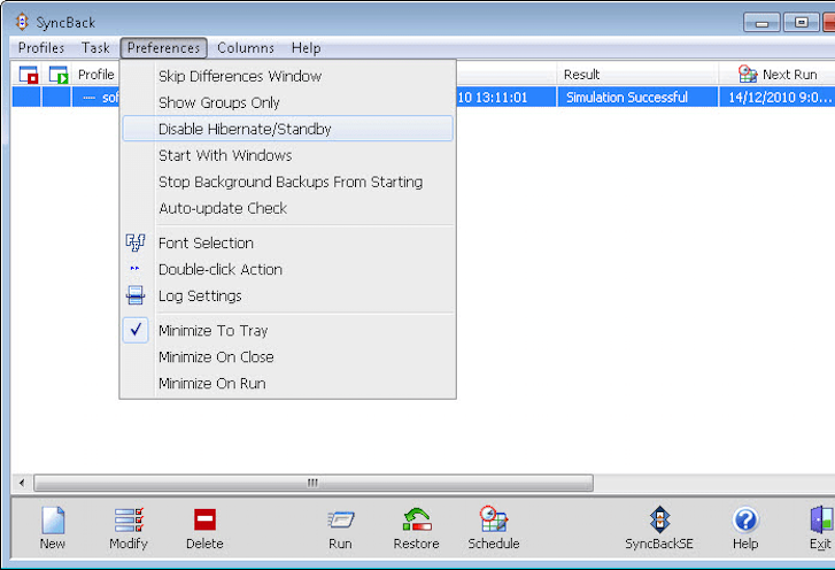835x570 pixels.
Task: Click the horizontal scrollbar thumb
Action: [x=313, y=483]
